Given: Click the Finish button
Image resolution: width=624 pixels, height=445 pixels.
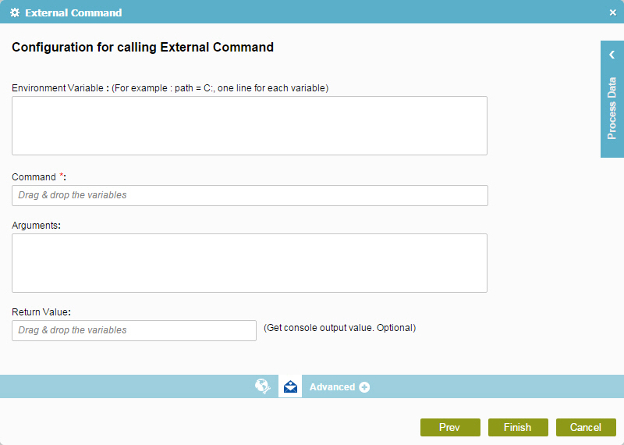Looking at the screenshot, I should [x=518, y=427].
